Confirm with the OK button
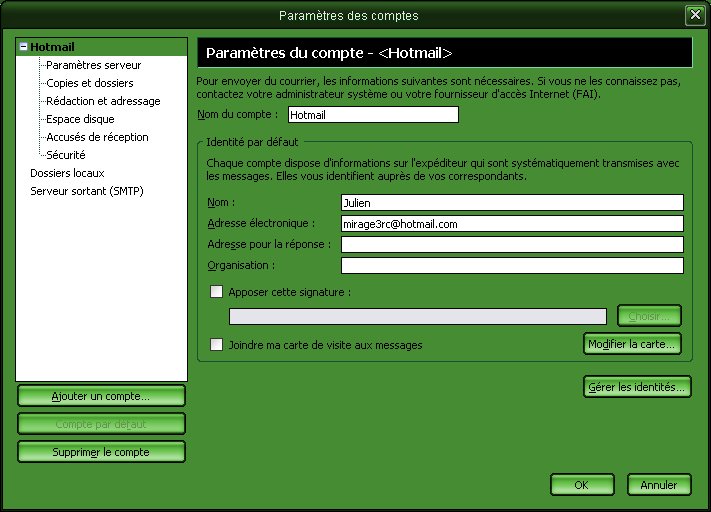 582,485
